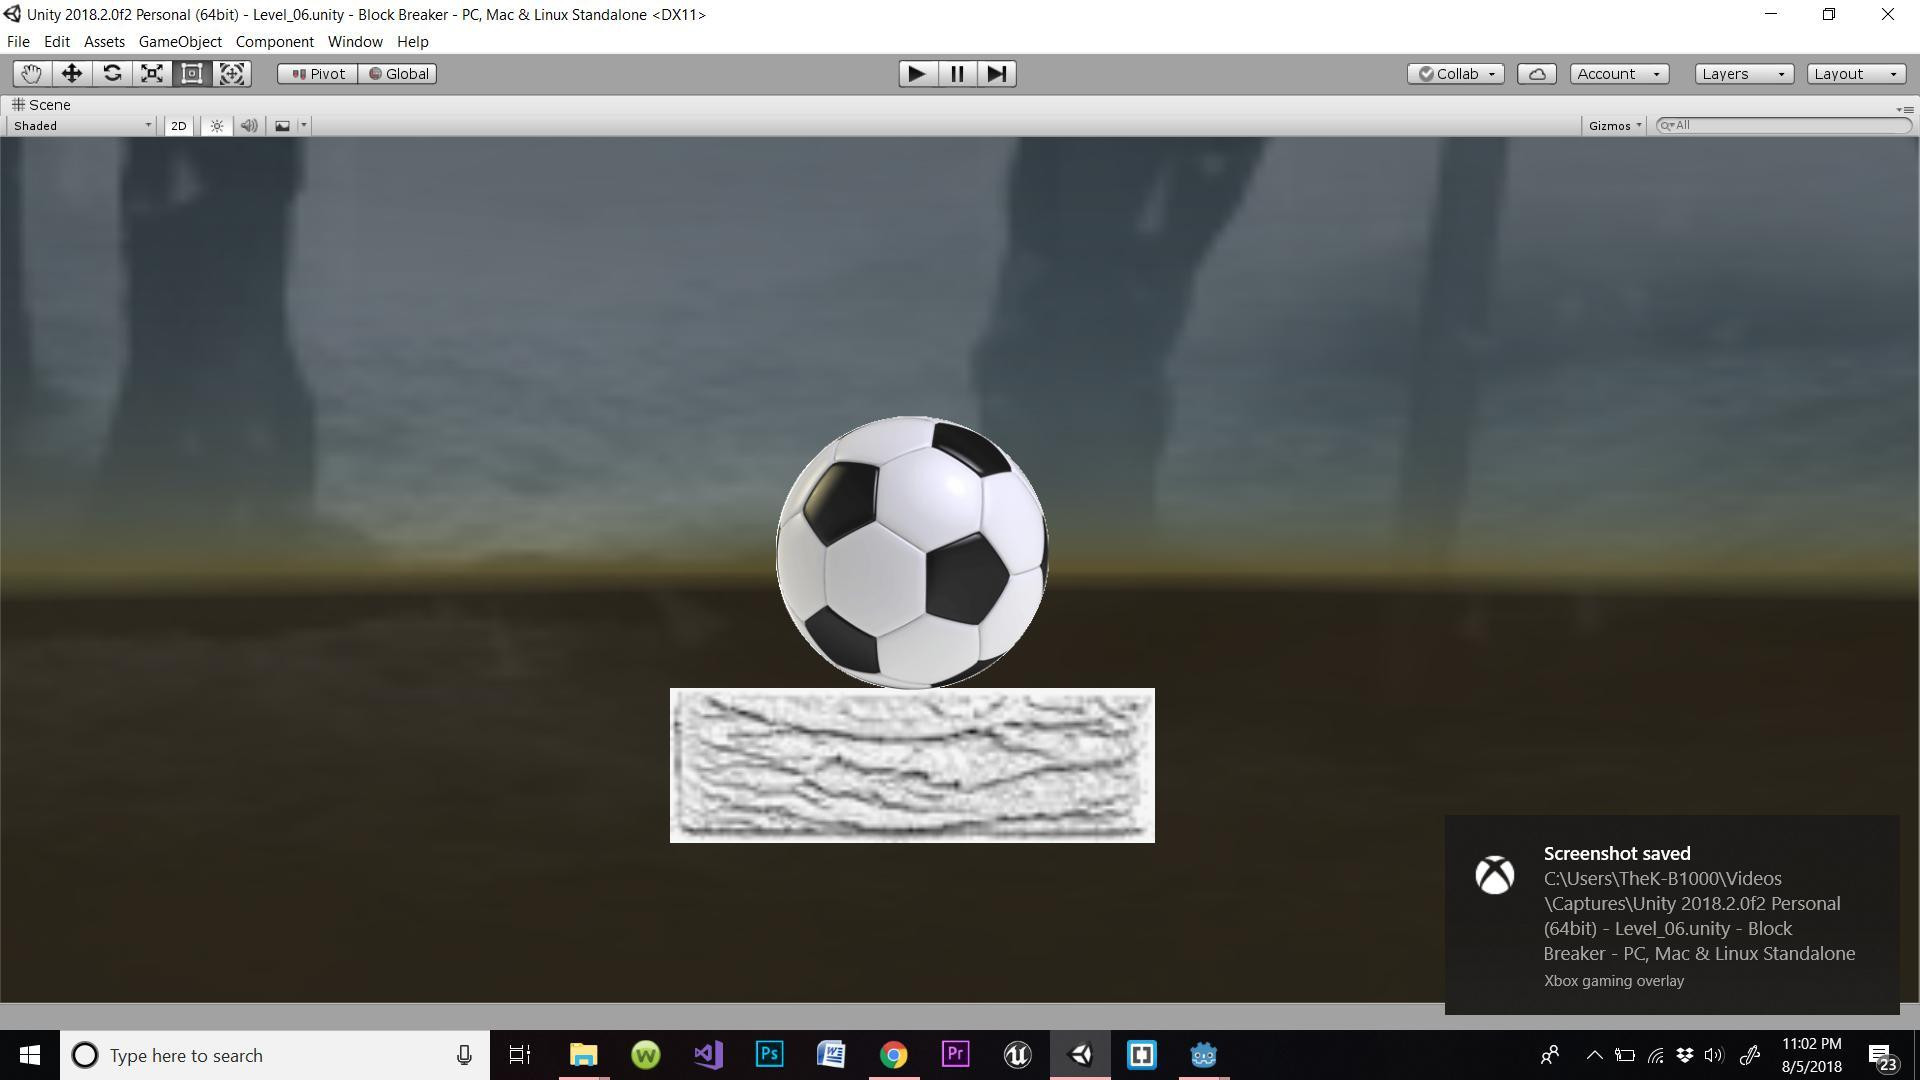Open the Layout dropdown
The image size is (1920, 1080).
pos(1856,74)
